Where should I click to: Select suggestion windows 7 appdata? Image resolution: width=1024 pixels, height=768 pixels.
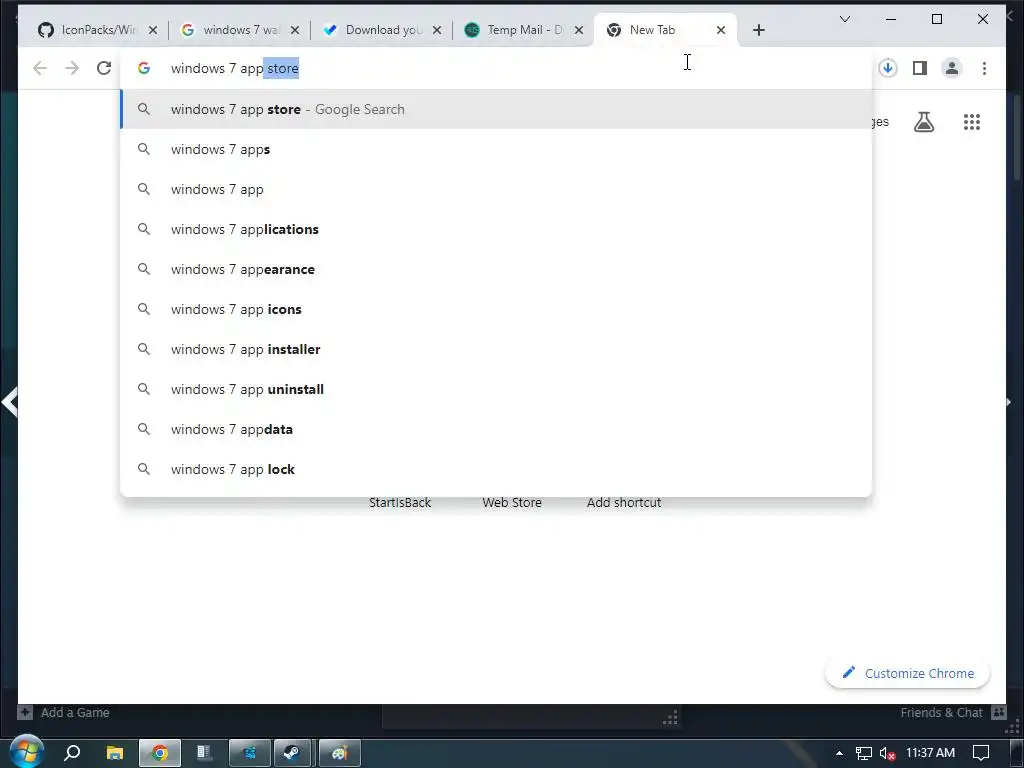(496, 429)
